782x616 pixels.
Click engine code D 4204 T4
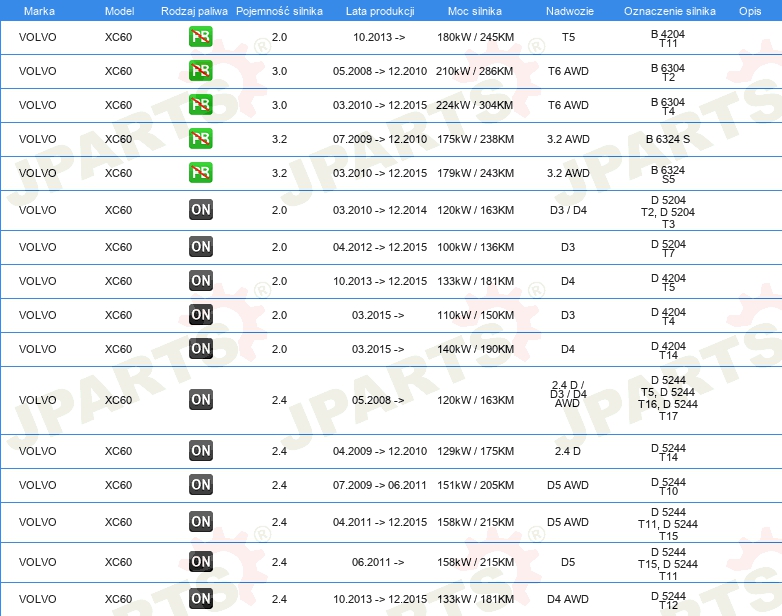point(668,316)
